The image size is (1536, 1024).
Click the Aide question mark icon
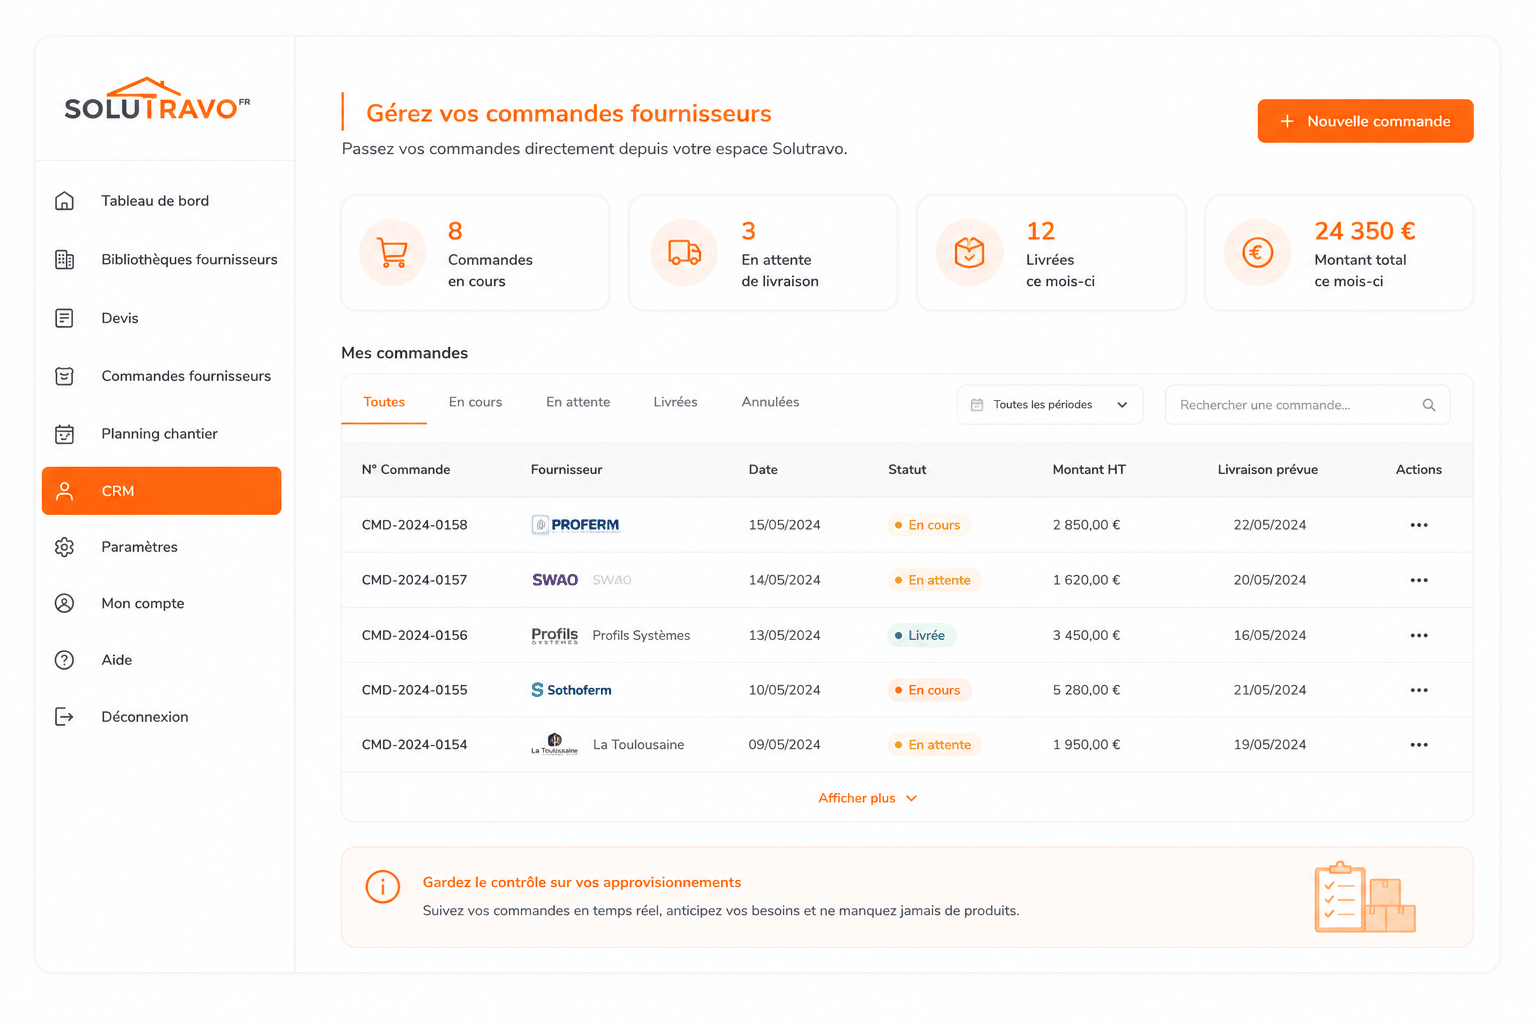point(64,660)
